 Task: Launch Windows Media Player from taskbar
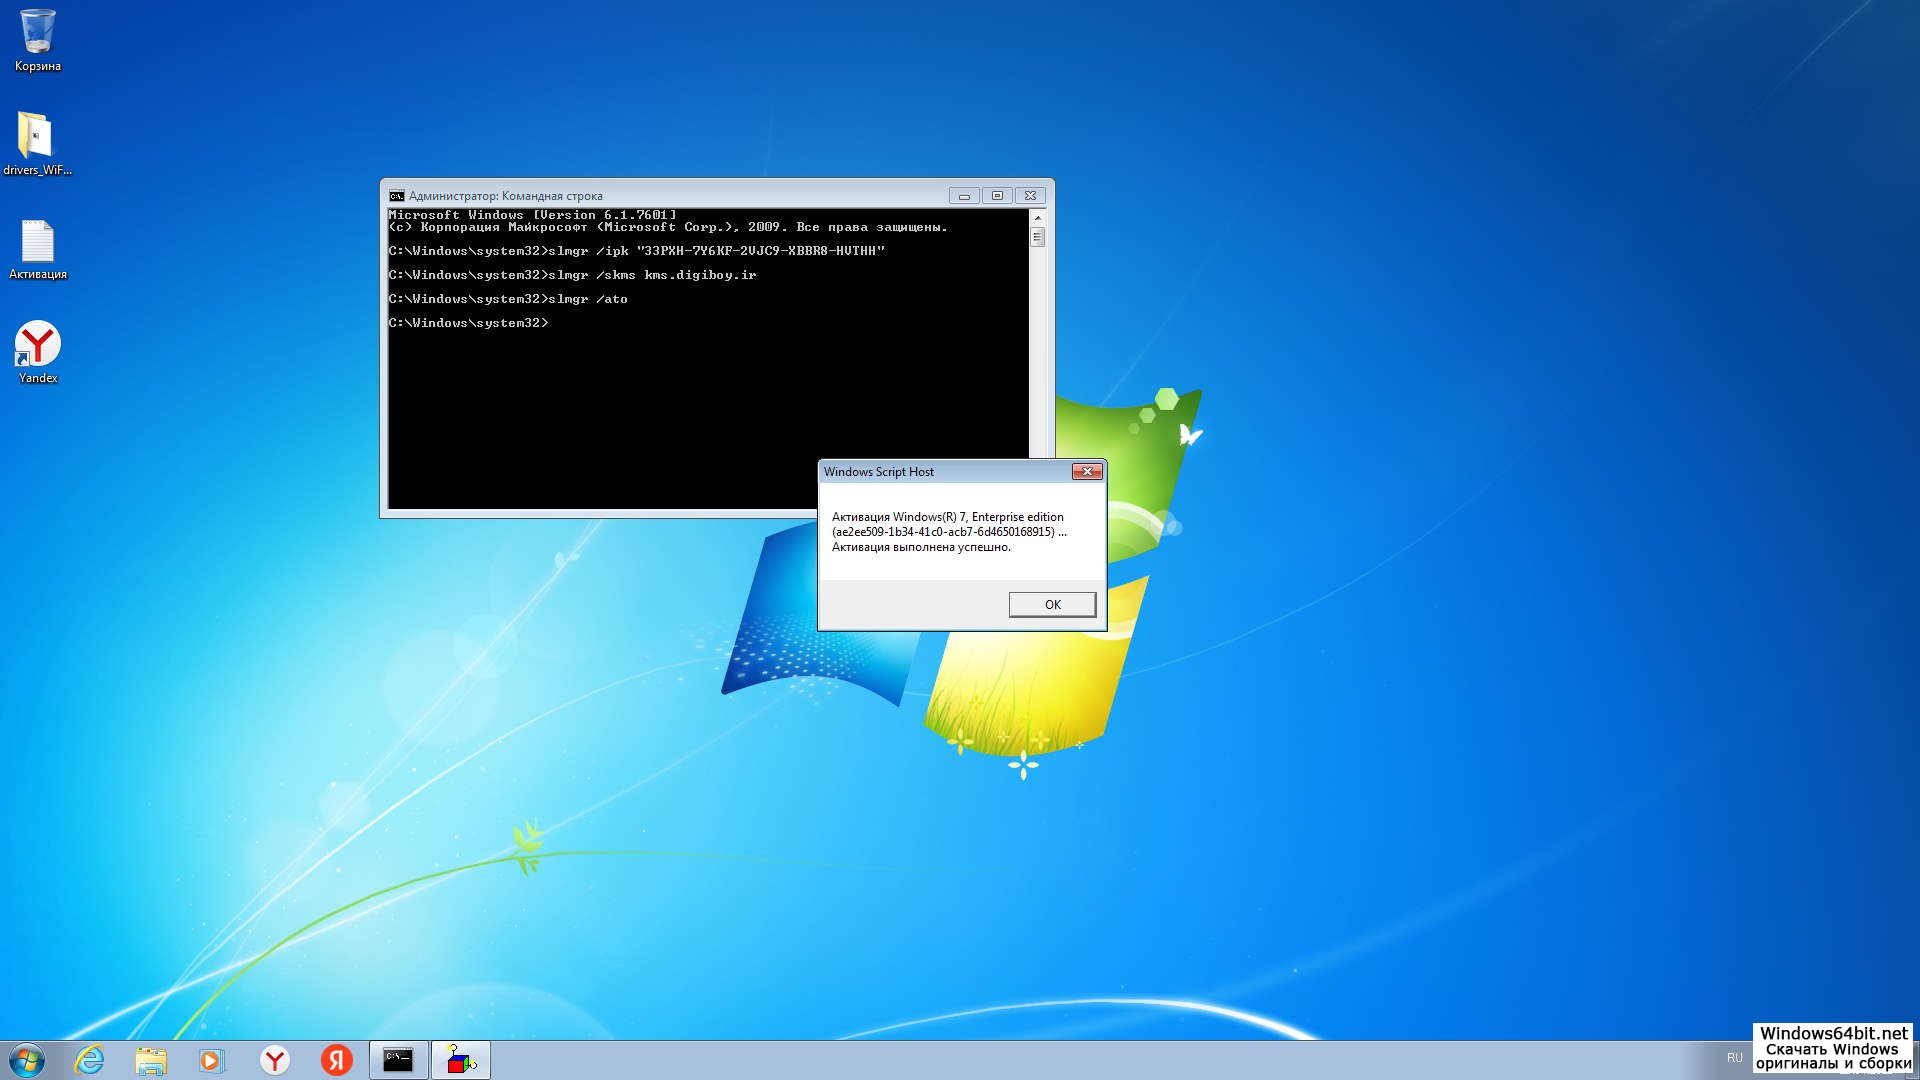coord(212,1060)
